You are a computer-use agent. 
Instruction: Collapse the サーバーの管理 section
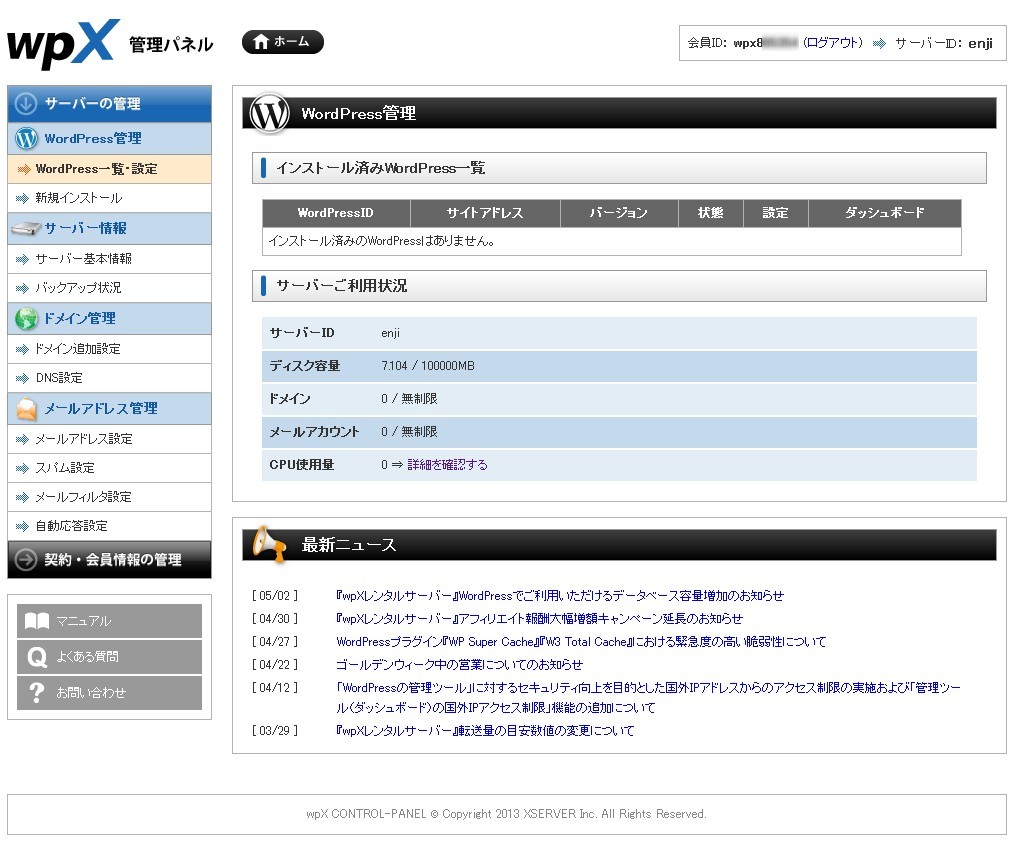110,104
